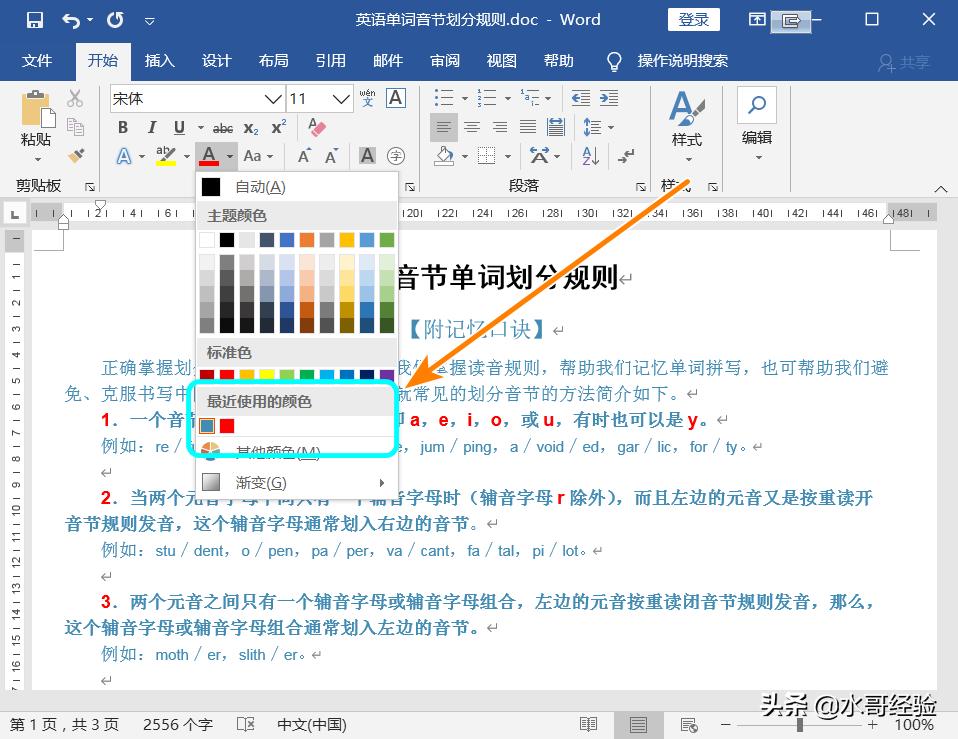Switch to the 插入 ribbon tab

pyautogui.click(x=159, y=61)
